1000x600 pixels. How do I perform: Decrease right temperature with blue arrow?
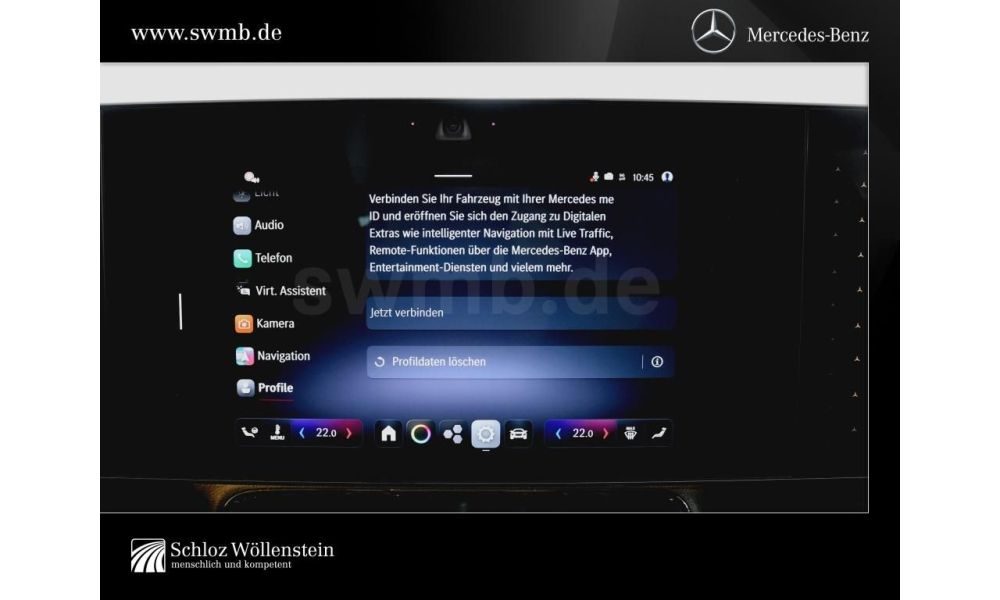pyautogui.click(x=558, y=434)
